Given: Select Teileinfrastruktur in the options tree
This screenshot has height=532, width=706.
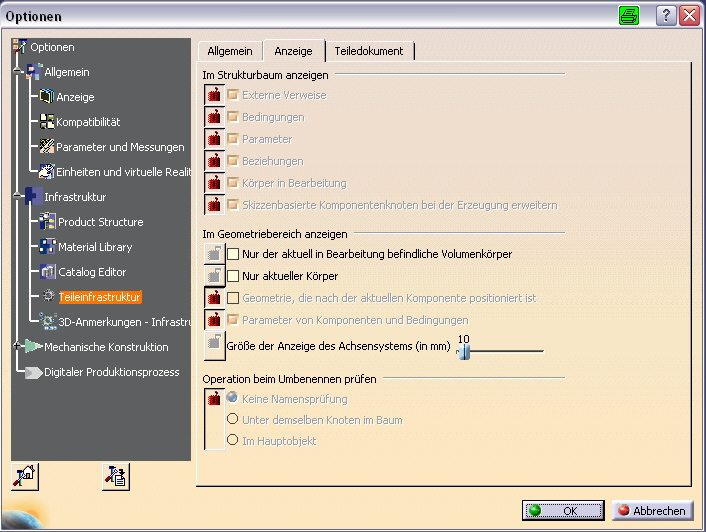Looking at the screenshot, I should pos(100,297).
